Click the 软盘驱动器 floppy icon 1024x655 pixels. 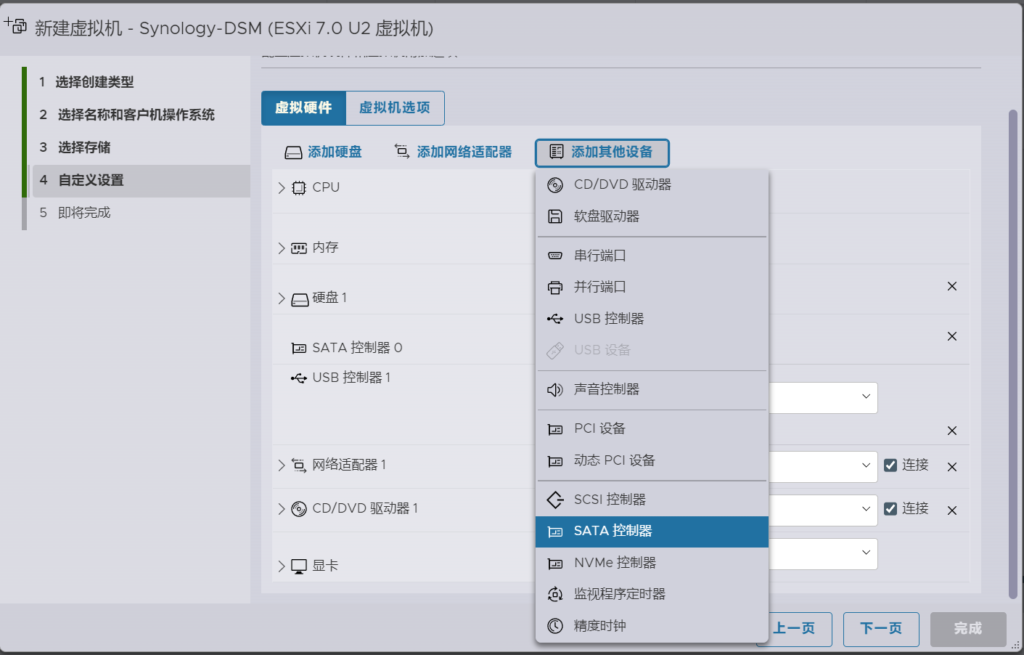[554, 216]
